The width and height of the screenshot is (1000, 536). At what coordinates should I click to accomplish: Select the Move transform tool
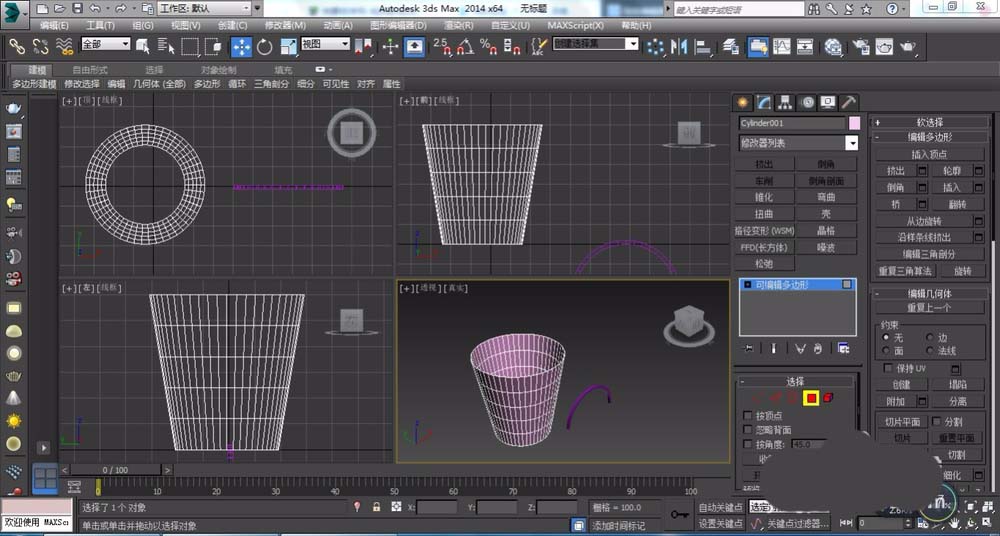pyautogui.click(x=242, y=46)
